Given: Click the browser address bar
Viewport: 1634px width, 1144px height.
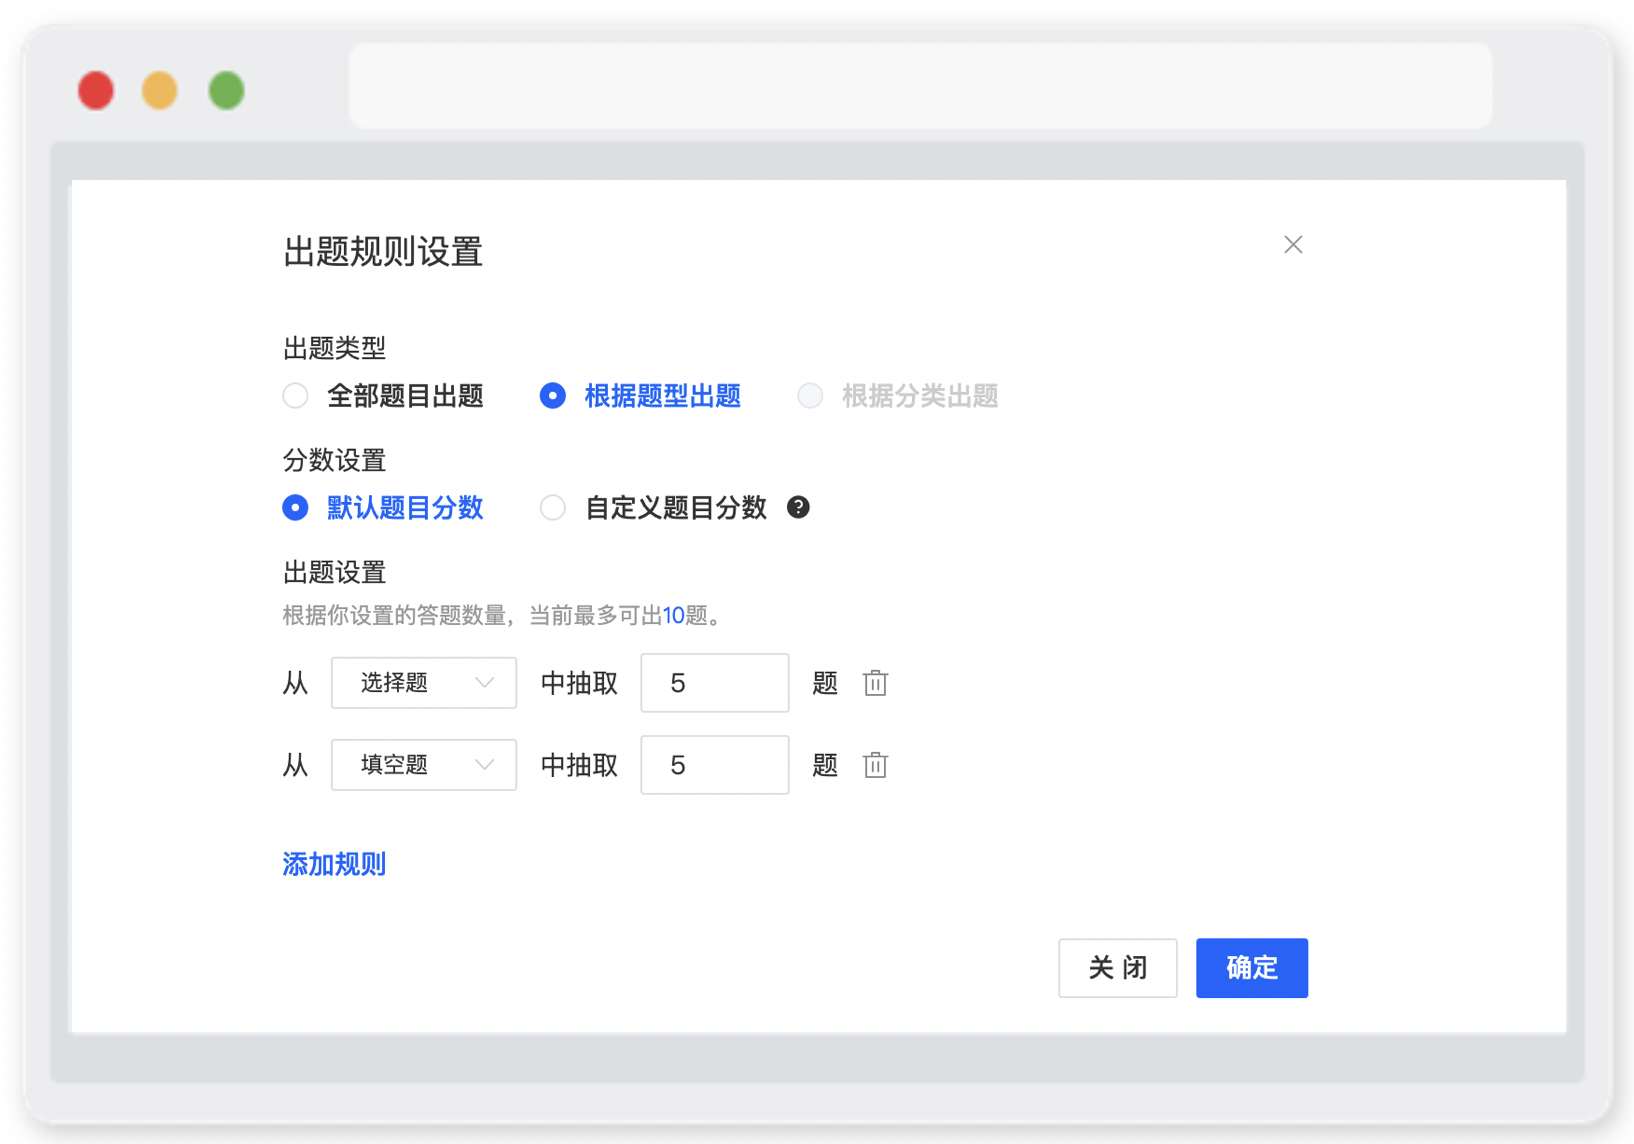Looking at the screenshot, I should 920,86.
